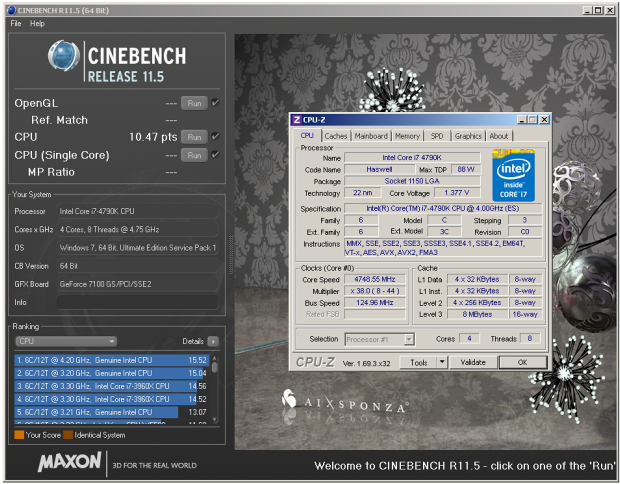Click the ranking list scroll down arrow
Screen dimensions: 620x484
click(215, 419)
